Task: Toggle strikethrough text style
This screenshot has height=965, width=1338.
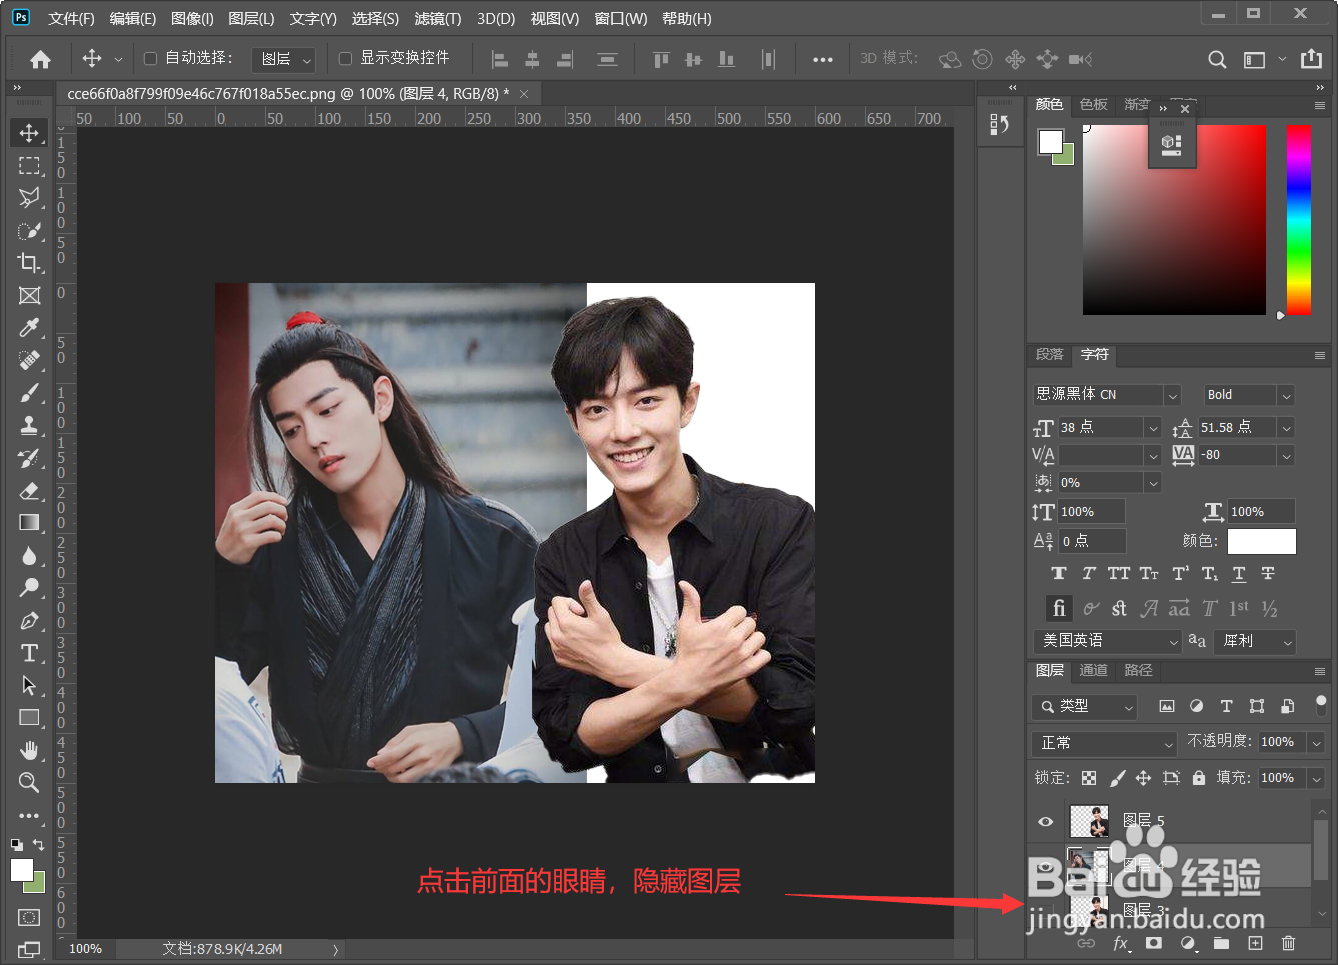Action: [1268, 573]
